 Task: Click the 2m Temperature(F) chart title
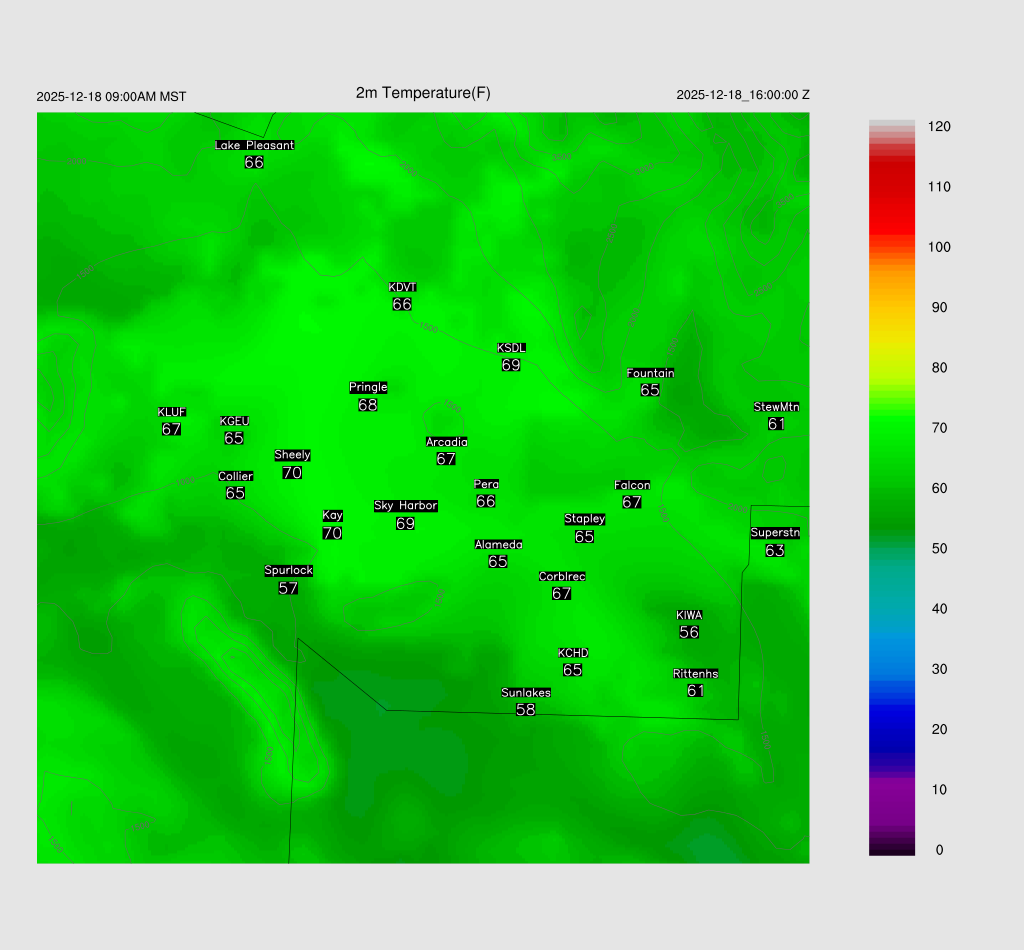pos(423,93)
